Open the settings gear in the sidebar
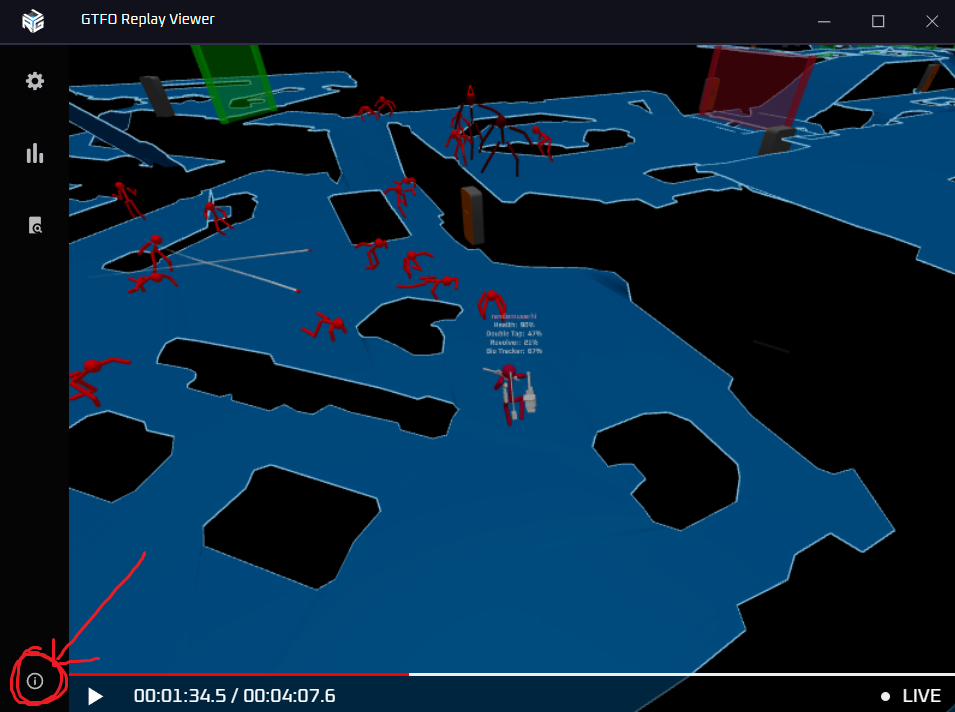The height and width of the screenshot is (712, 955). (35, 81)
